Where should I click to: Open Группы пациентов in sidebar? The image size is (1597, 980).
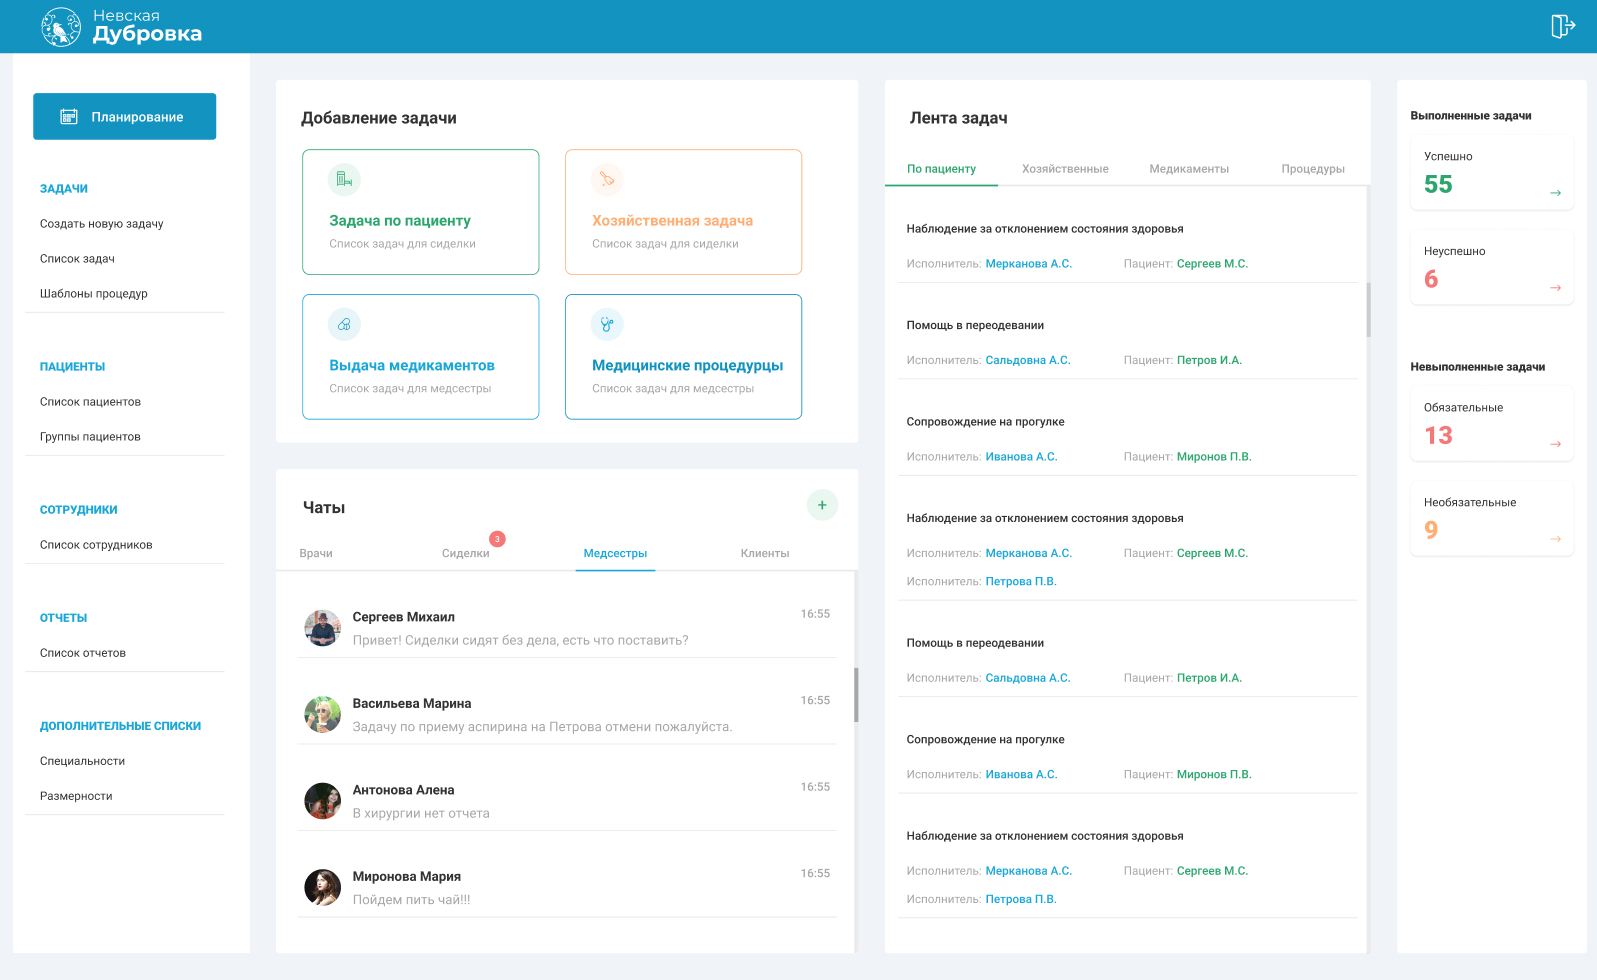pyautogui.click(x=90, y=437)
